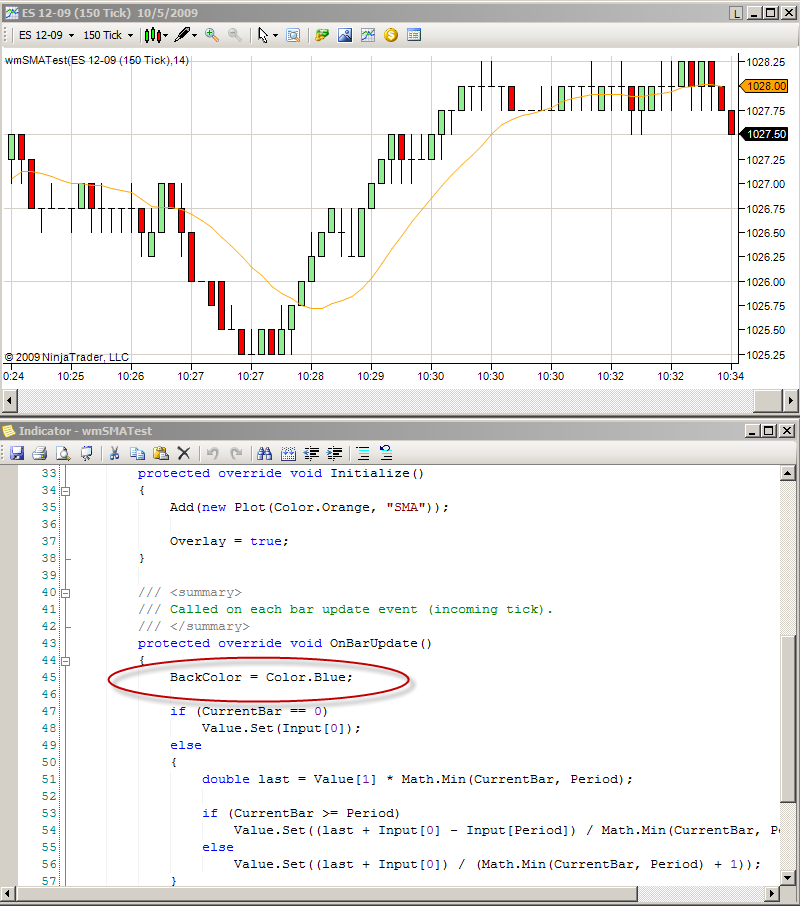The width and height of the screenshot is (800, 906).
Task: Expand the chart style dropdown arrow
Action: pos(166,36)
